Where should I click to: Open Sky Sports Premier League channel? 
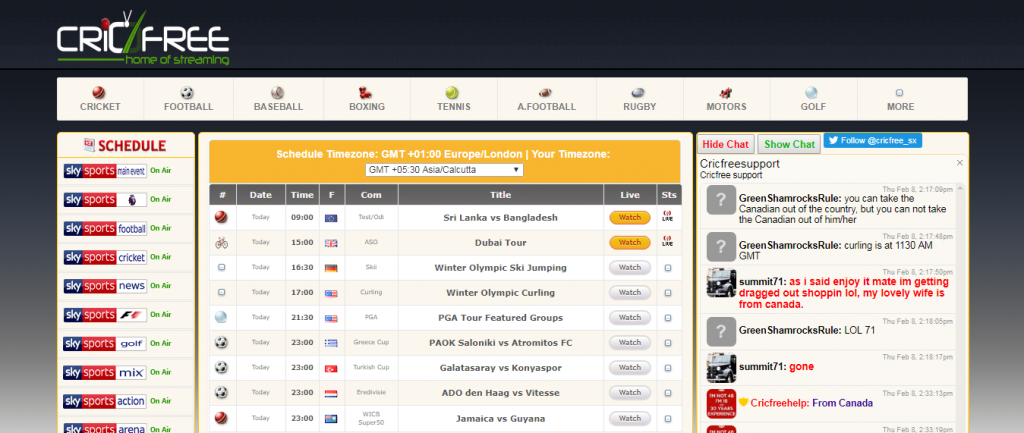pyautogui.click(x=105, y=200)
